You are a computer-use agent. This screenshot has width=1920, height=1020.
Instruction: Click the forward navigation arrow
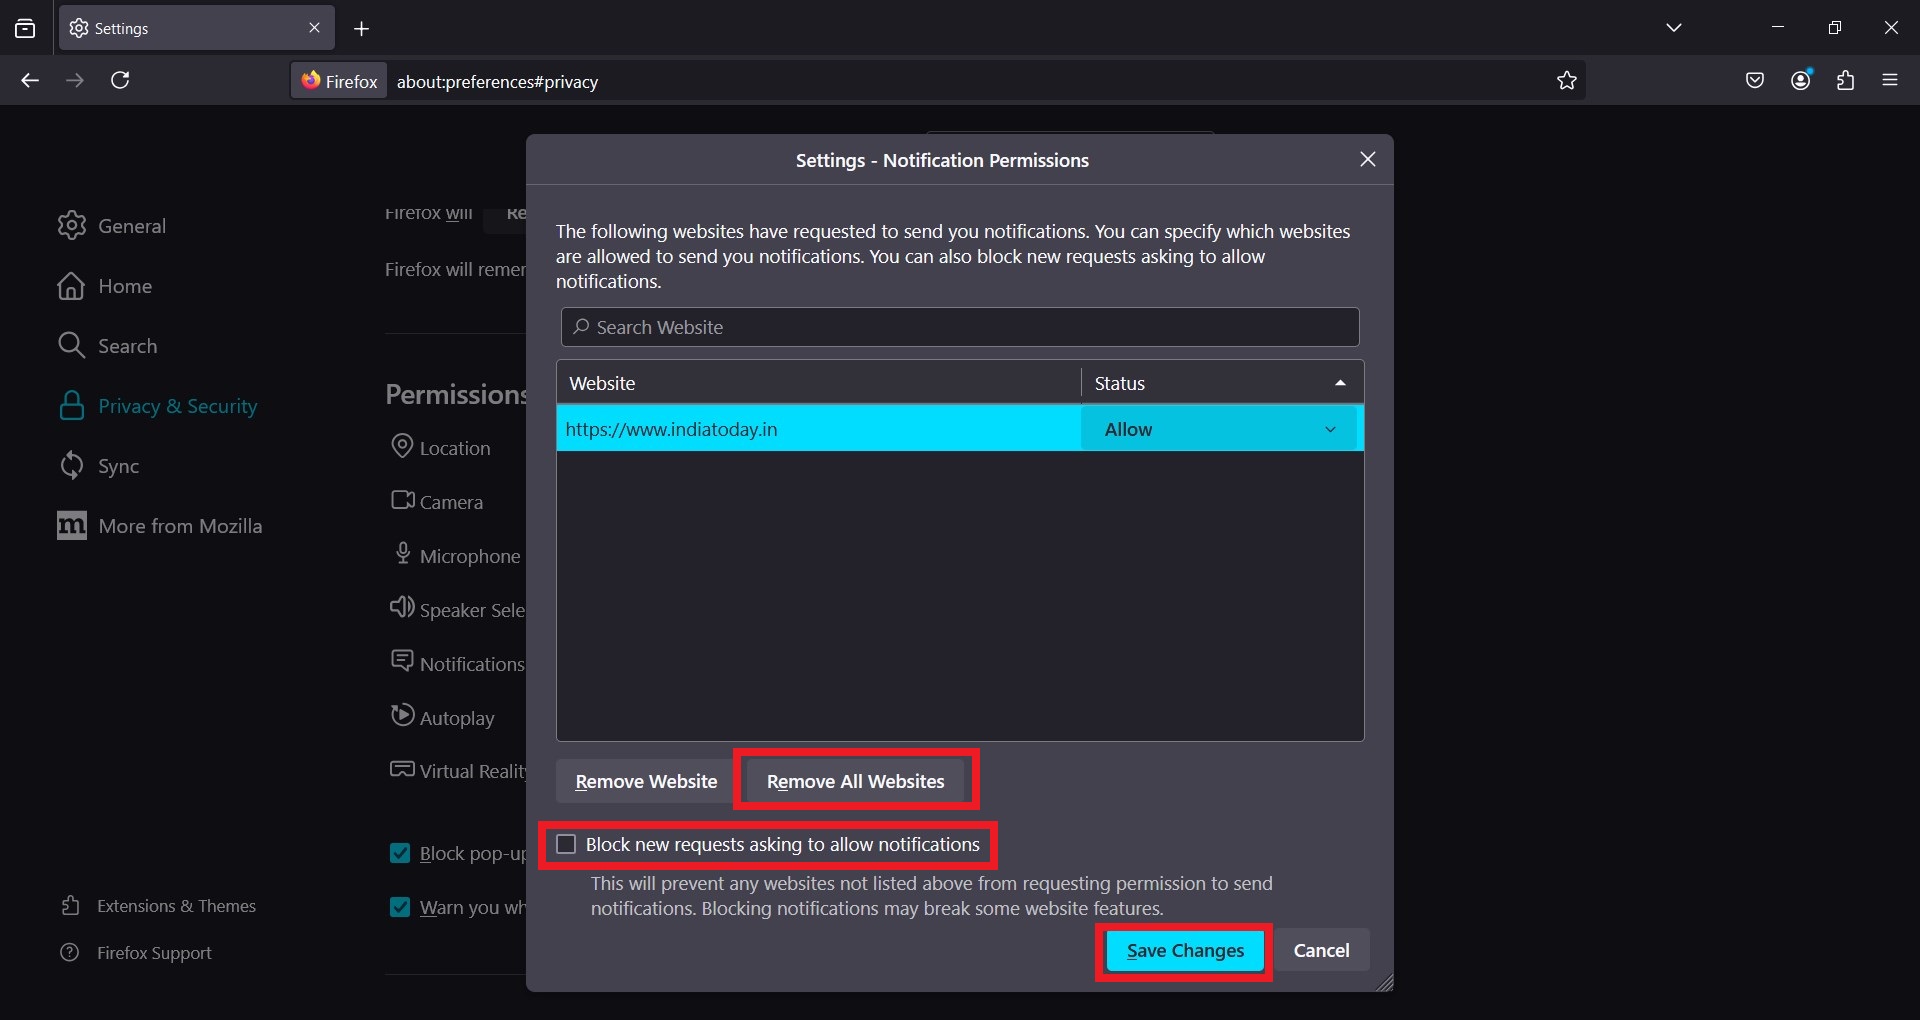tap(75, 80)
